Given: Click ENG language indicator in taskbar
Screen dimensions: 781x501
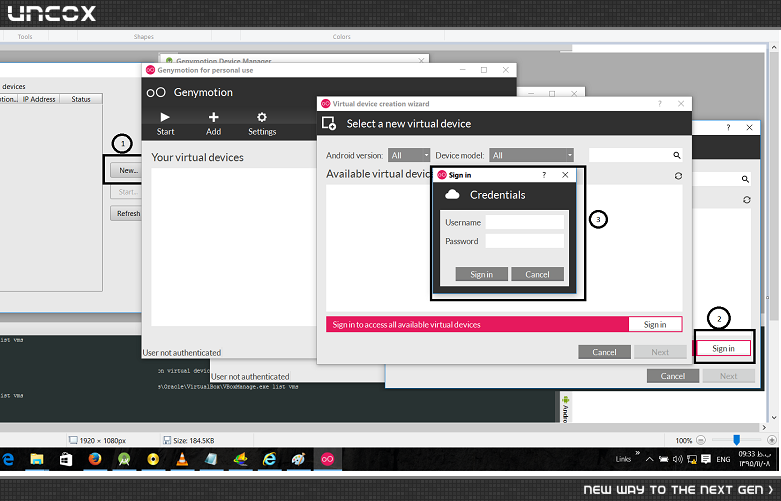Looking at the screenshot, I should (x=723, y=459).
